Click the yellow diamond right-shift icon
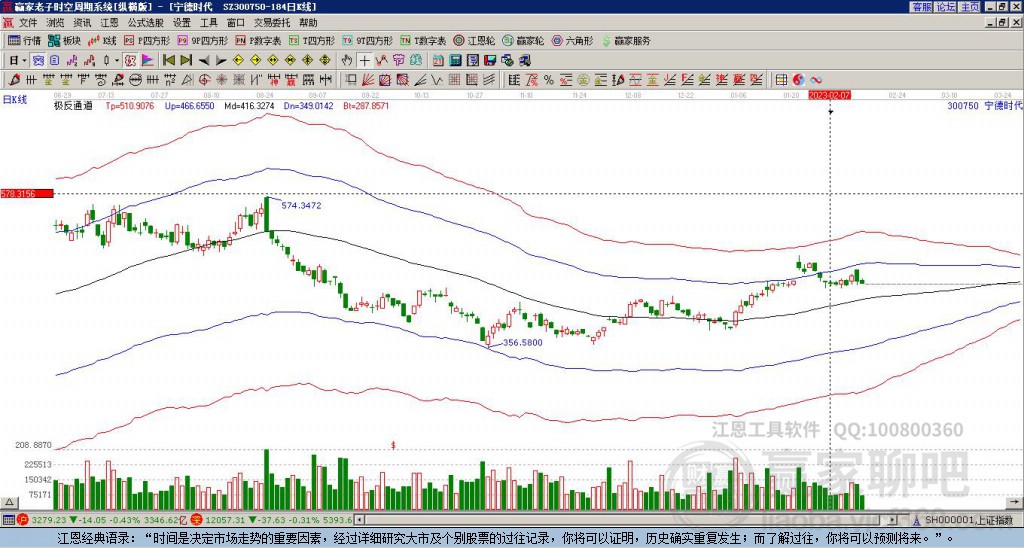This screenshot has height=548, width=1024. click(x=255, y=60)
